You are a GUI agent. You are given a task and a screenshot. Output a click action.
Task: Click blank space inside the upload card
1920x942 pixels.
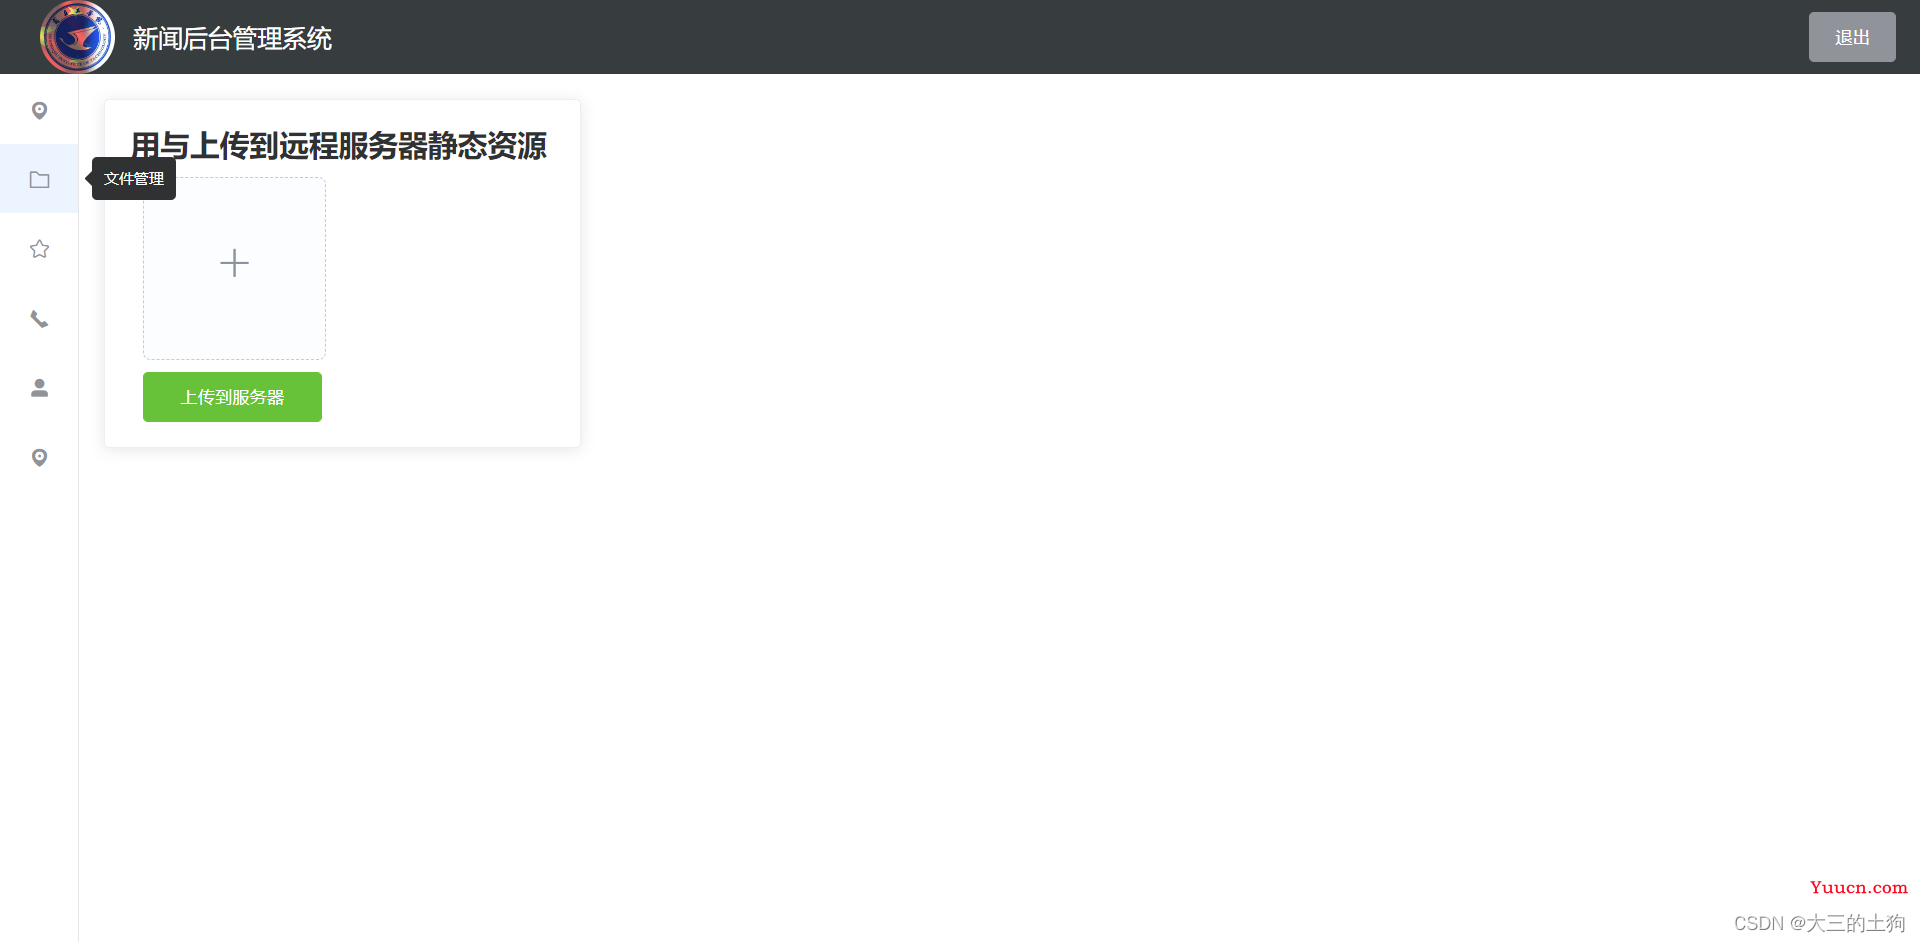(450, 300)
